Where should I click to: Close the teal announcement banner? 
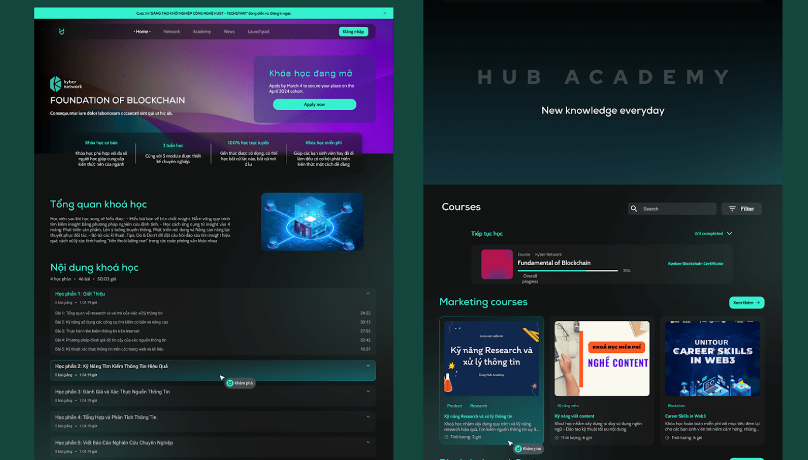click(x=385, y=13)
